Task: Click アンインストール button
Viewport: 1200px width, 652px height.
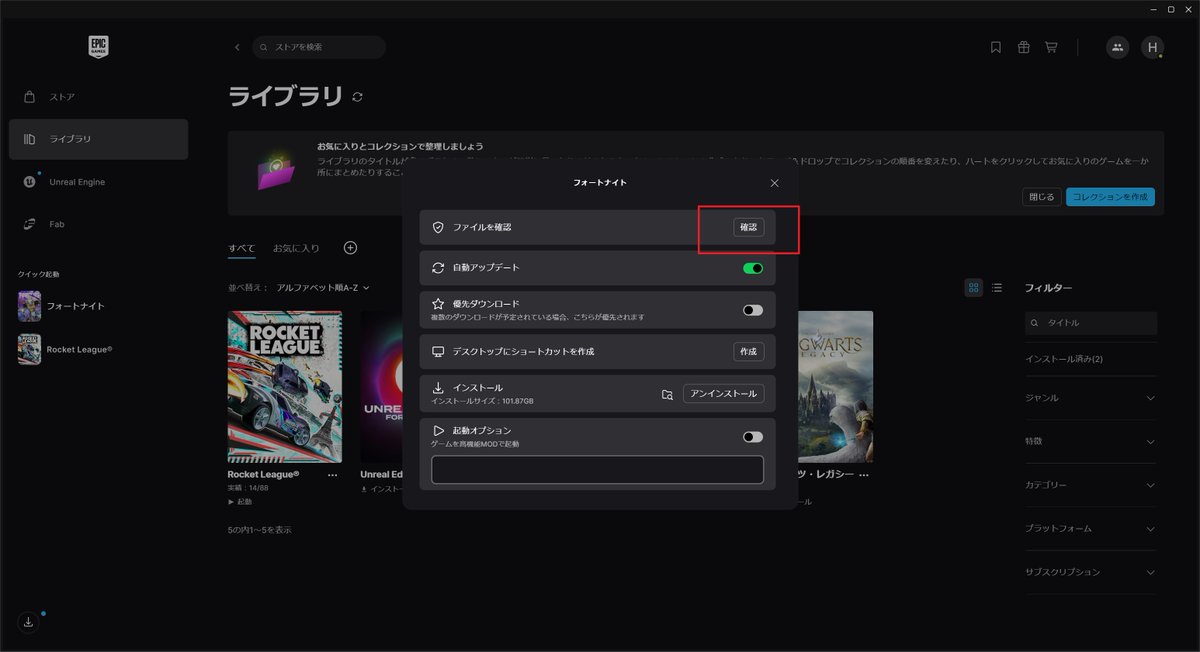Action: pos(724,394)
